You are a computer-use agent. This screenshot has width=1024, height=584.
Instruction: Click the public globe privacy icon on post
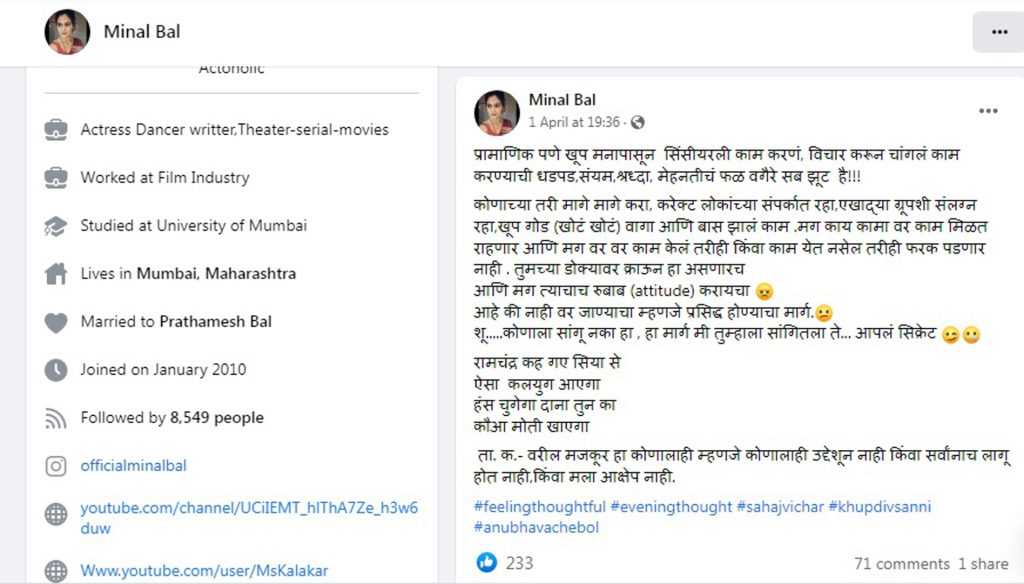coord(637,122)
